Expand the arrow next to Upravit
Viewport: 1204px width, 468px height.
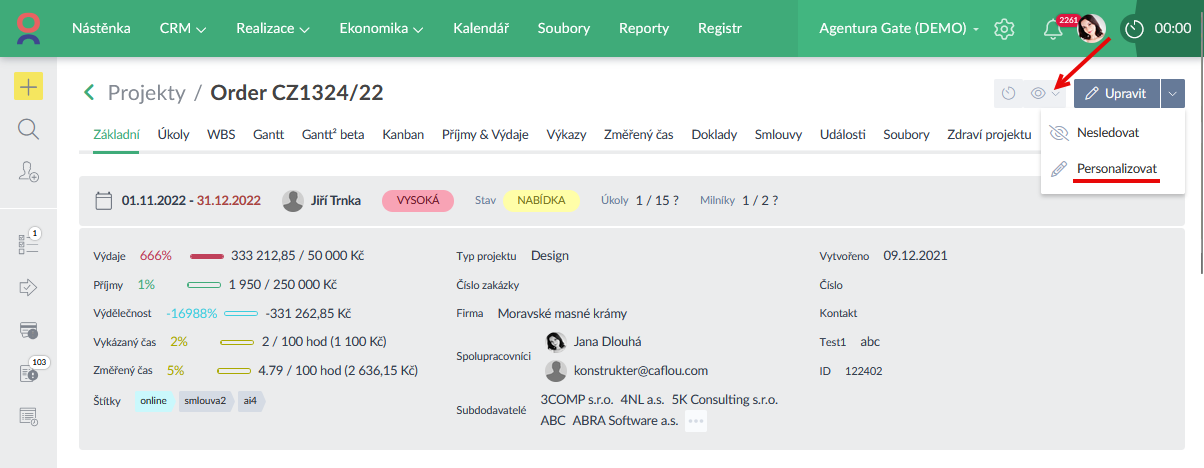point(1174,94)
